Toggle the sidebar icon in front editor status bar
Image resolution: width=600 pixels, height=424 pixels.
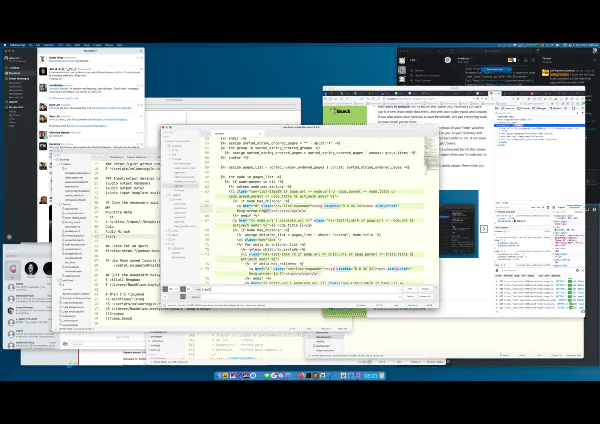click(164, 305)
